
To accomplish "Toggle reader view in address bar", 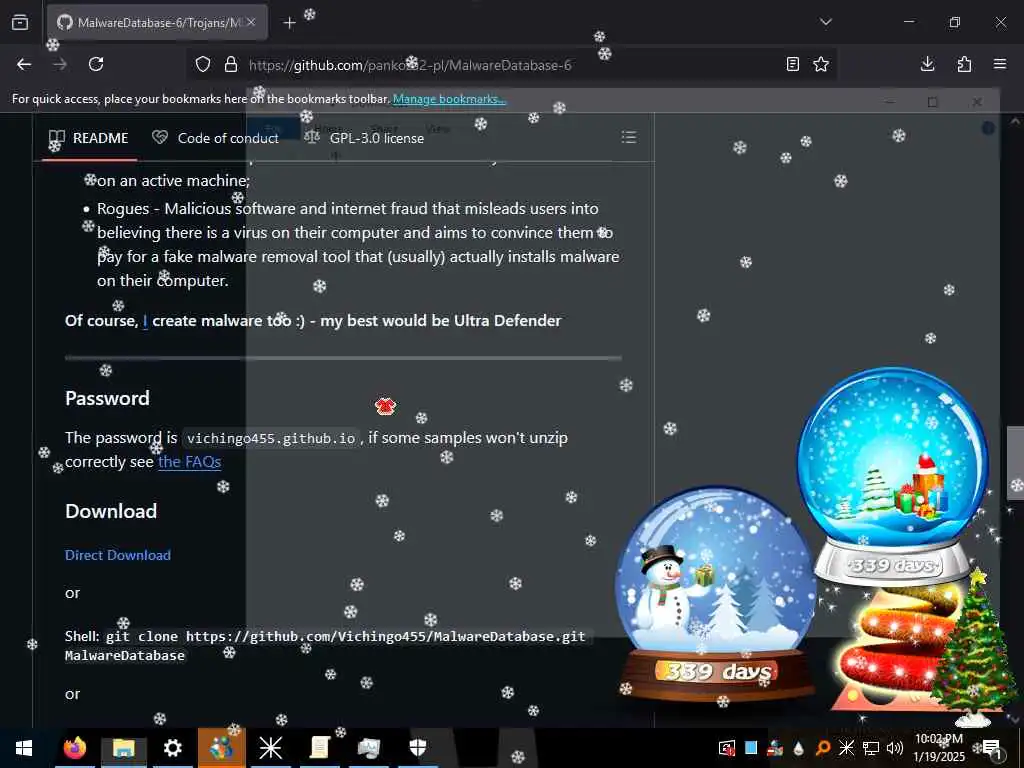I will point(793,64).
